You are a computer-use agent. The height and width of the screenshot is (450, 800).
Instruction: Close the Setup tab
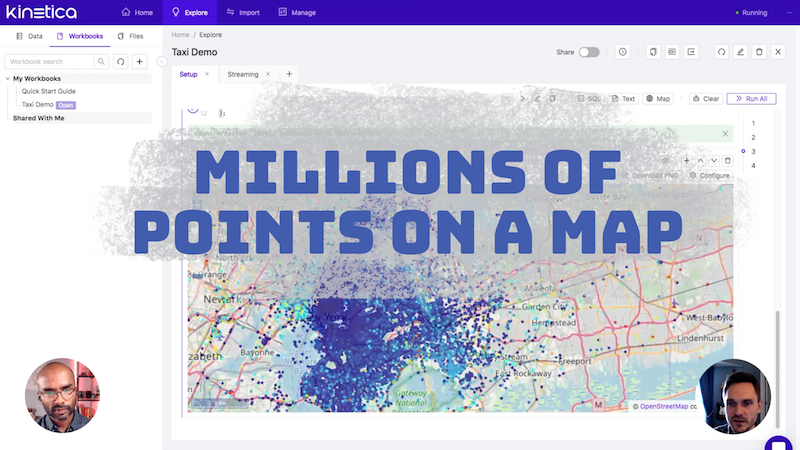[207, 74]
